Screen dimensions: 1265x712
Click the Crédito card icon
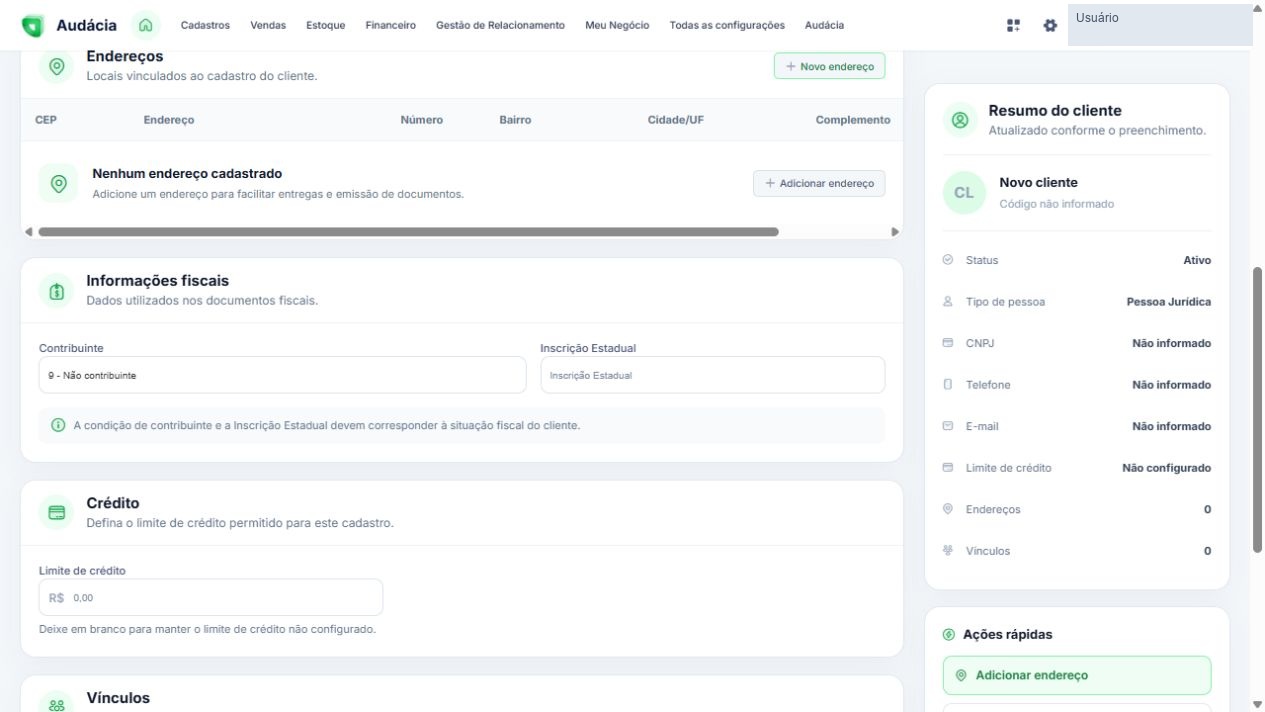coord(57,513)
